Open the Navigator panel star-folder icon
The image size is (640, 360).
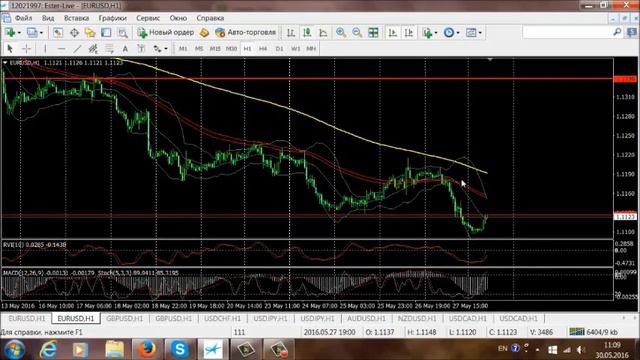click(90, 33)
